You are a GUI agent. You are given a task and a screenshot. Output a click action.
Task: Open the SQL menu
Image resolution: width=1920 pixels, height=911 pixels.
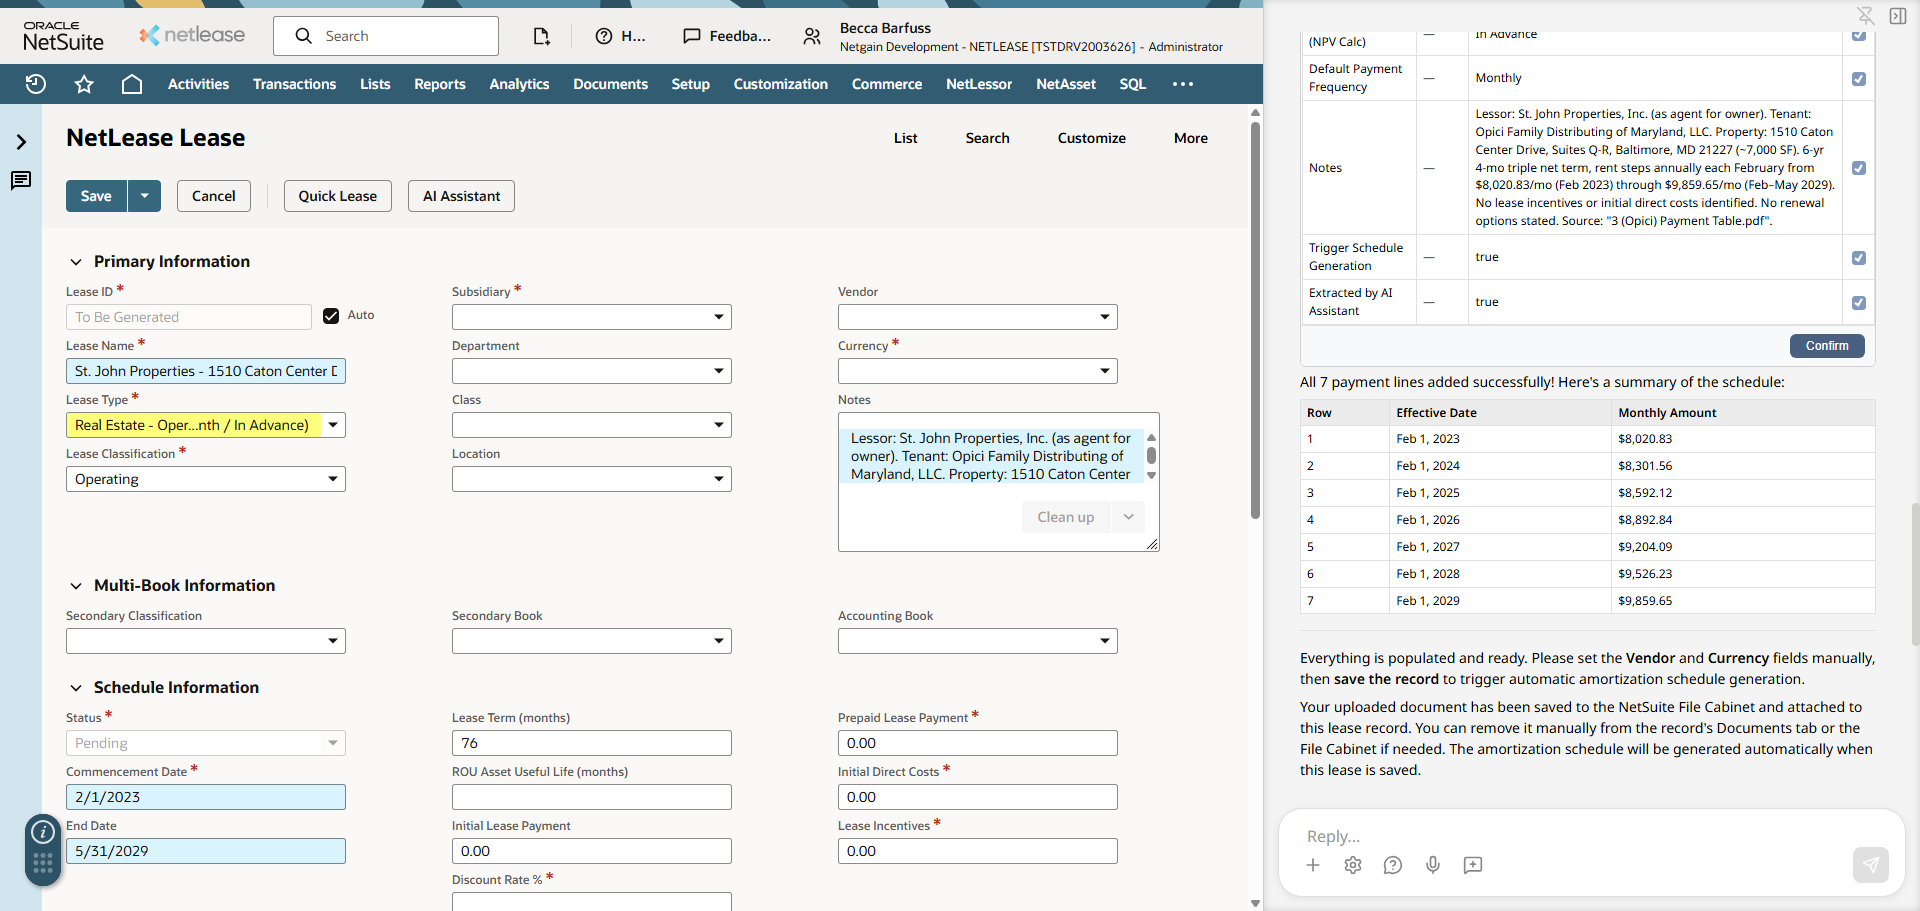(x=1133, y=84)
